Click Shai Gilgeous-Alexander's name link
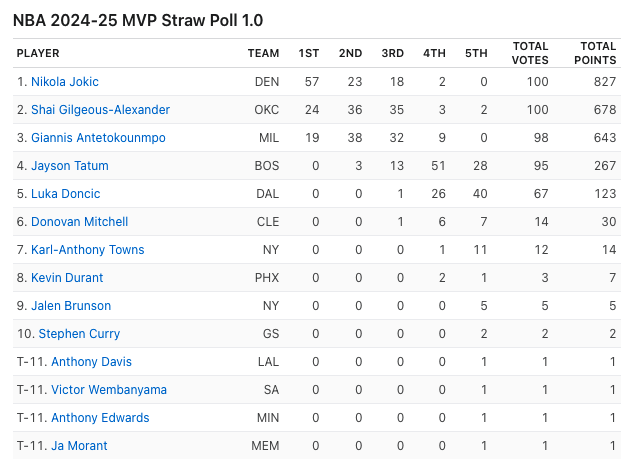Image resolution: width=634 pixels, height=469 pixels. (x=100, y=110)
